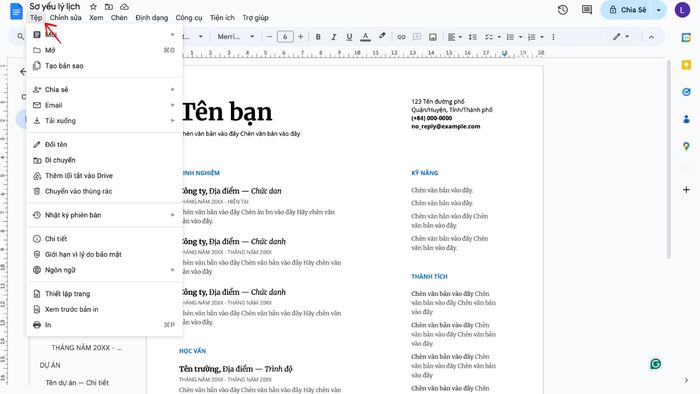Check the cloud save status icon

(125, 7)
